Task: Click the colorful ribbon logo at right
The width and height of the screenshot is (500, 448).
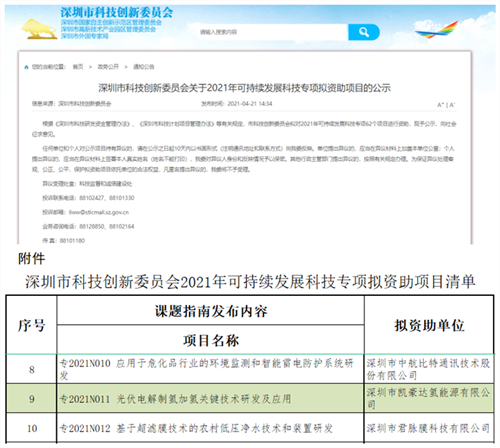Action: click(x=436, y=29)
